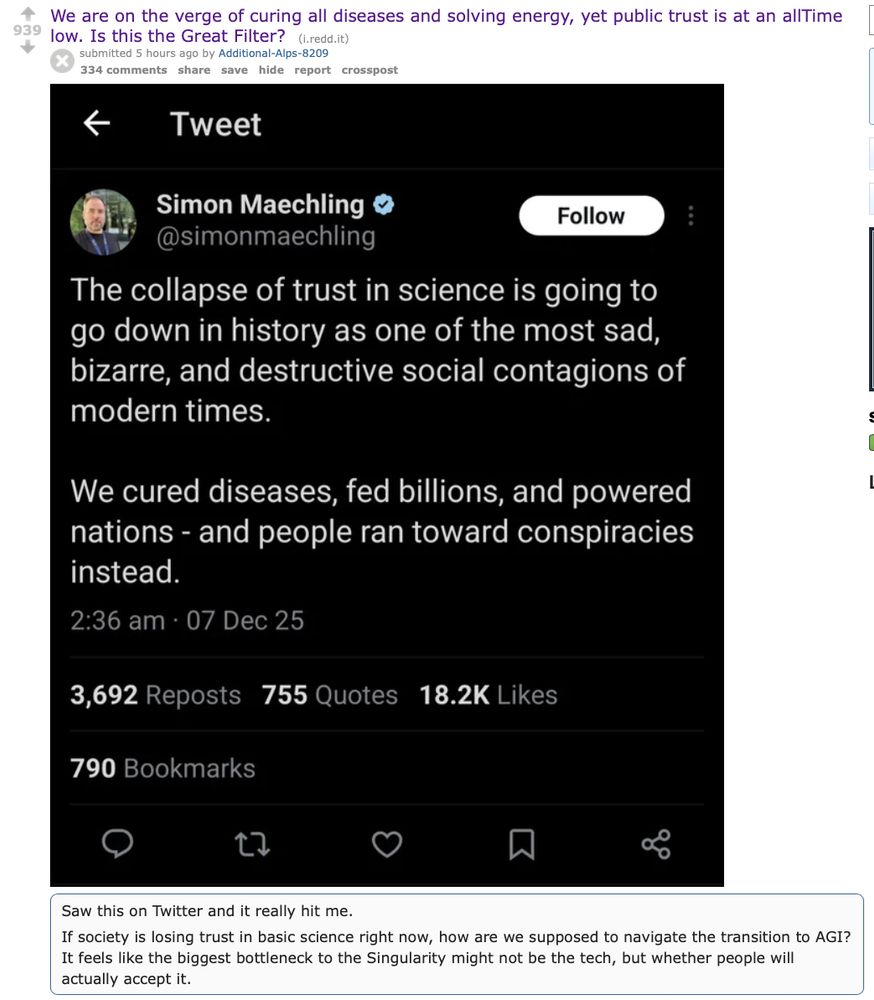Click Simon Maechling's profile picture
The height and width of the screenshot is (1000, 874).
pos(104,221)
